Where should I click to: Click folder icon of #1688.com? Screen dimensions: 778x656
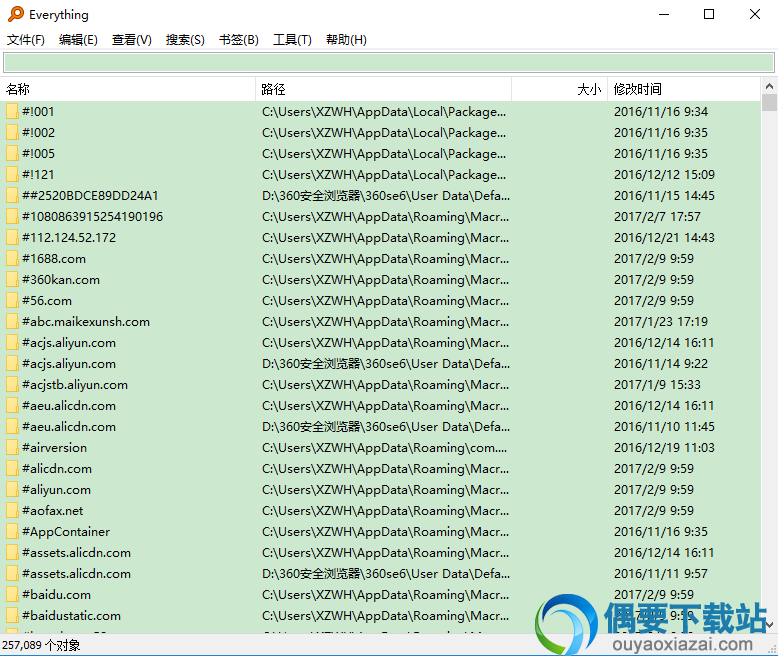click(12, 259)
